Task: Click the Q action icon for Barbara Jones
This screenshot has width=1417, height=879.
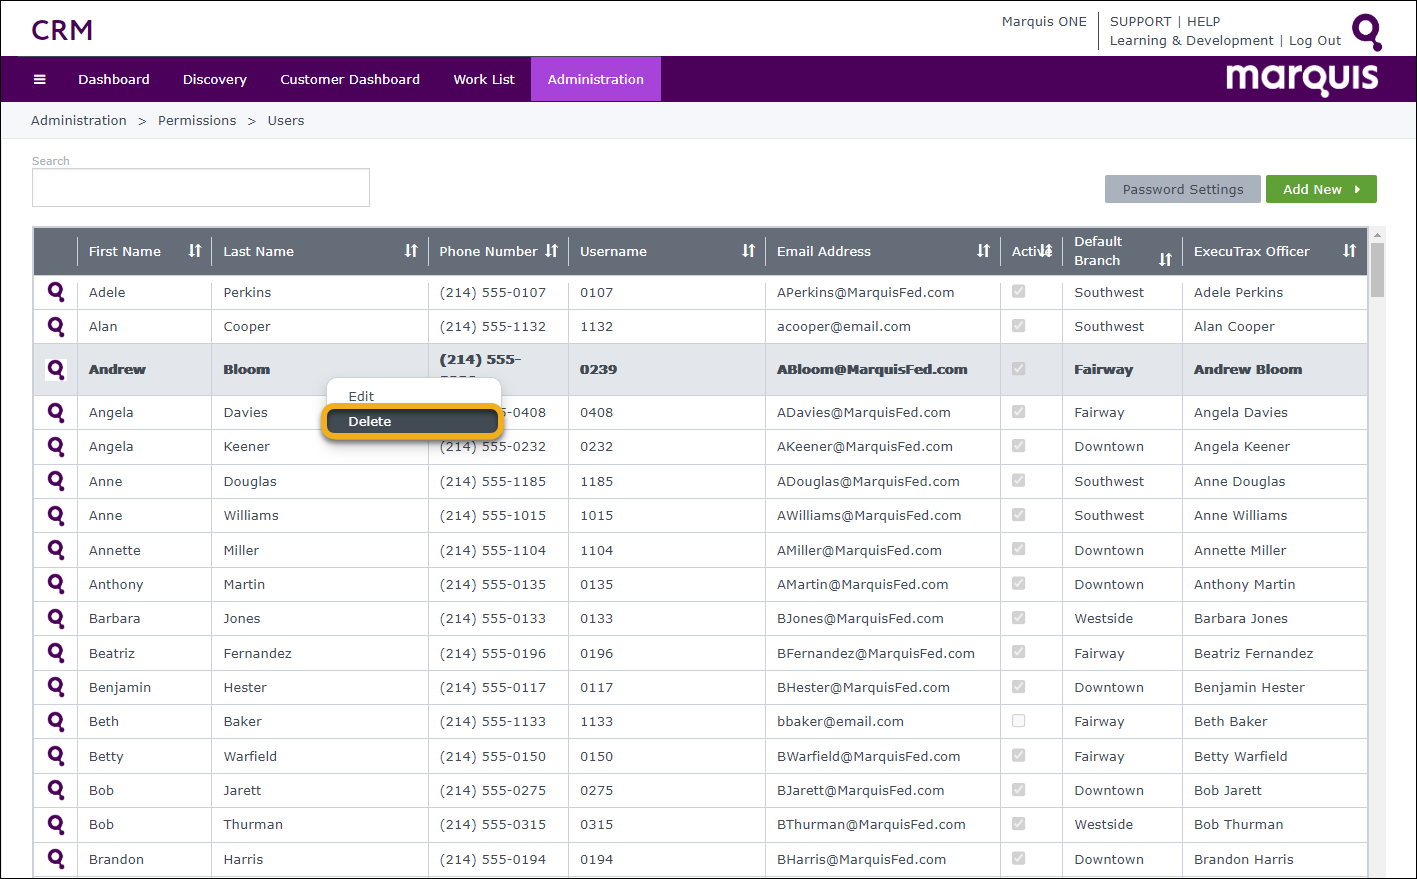Action: pos(56,618)
